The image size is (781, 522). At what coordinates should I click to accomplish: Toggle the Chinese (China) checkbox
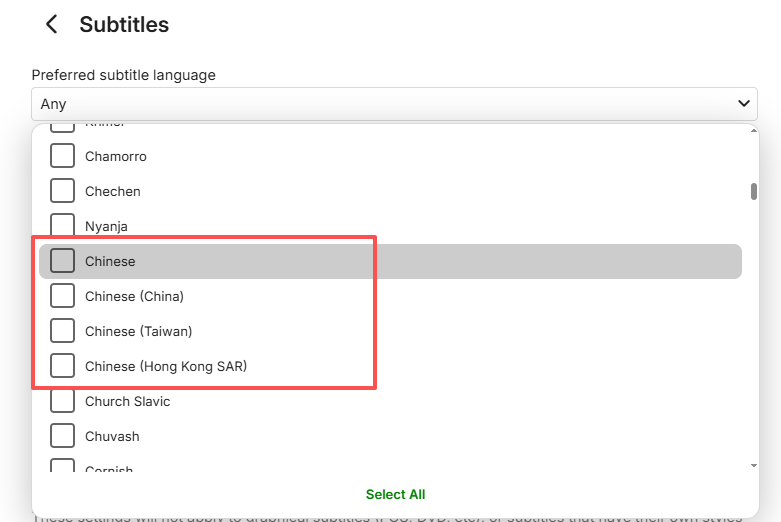click(x=62, y=296)
